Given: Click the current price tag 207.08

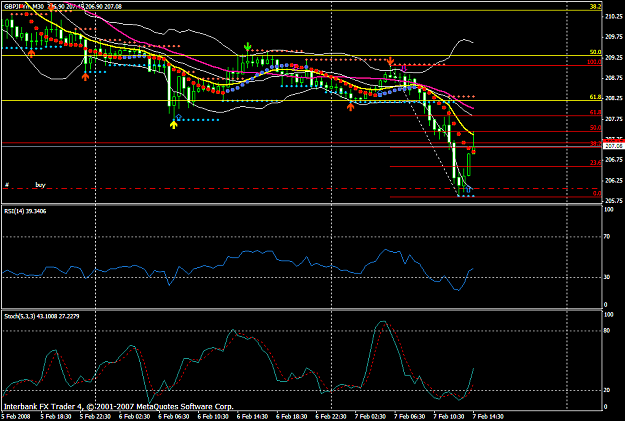Looking at the screenshot, I should [x=614, y=146].
